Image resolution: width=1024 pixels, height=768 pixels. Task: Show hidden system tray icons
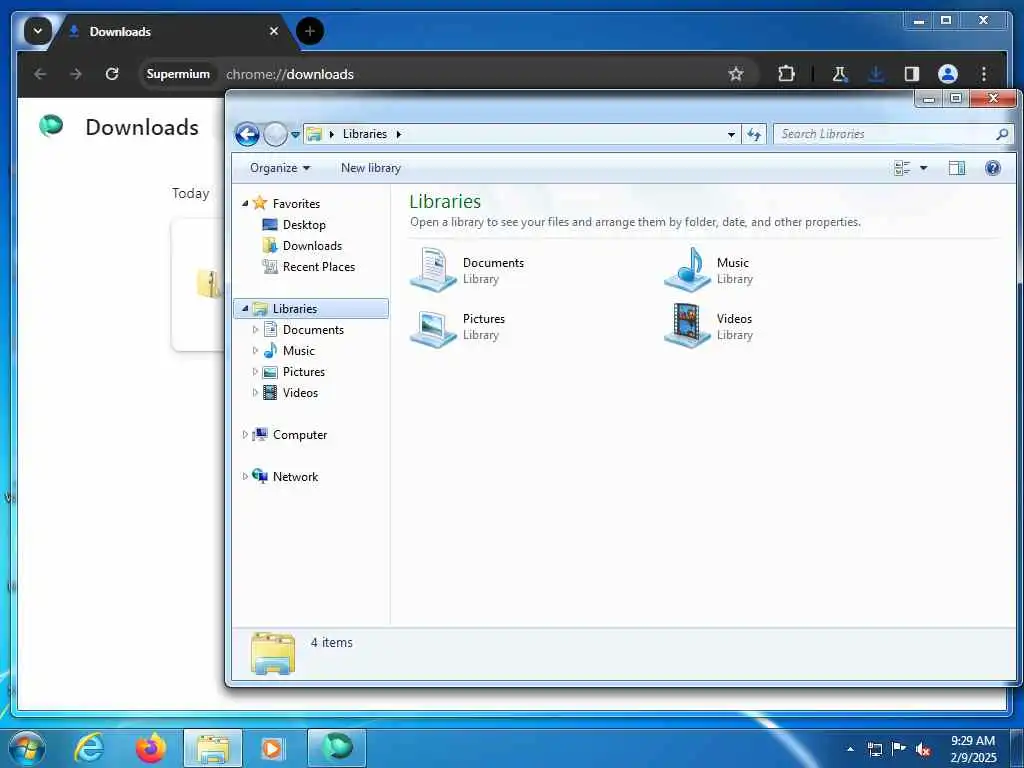pyautogui.click(x=850, y=748)
